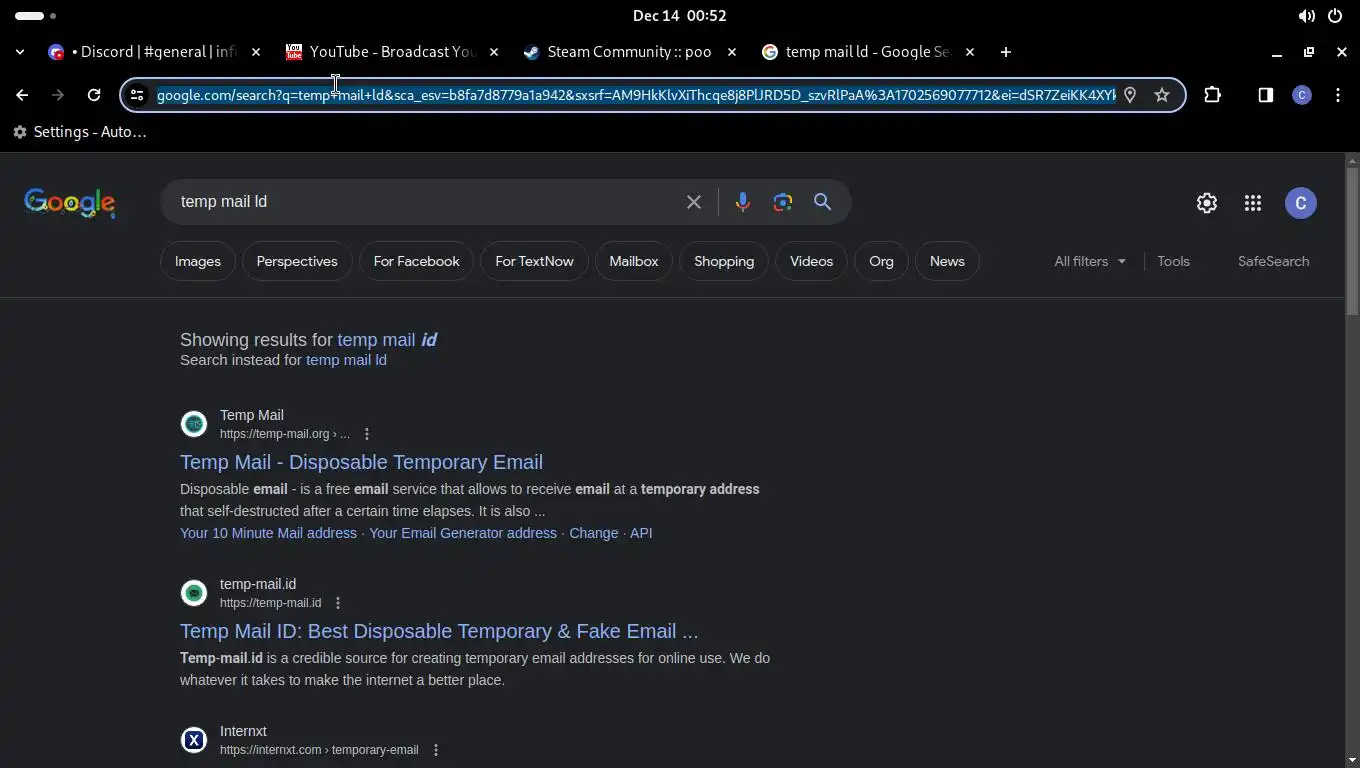Screen dimensions: 1360x768
Task: Open the Google apps grid
Action: coord(1253,203)
